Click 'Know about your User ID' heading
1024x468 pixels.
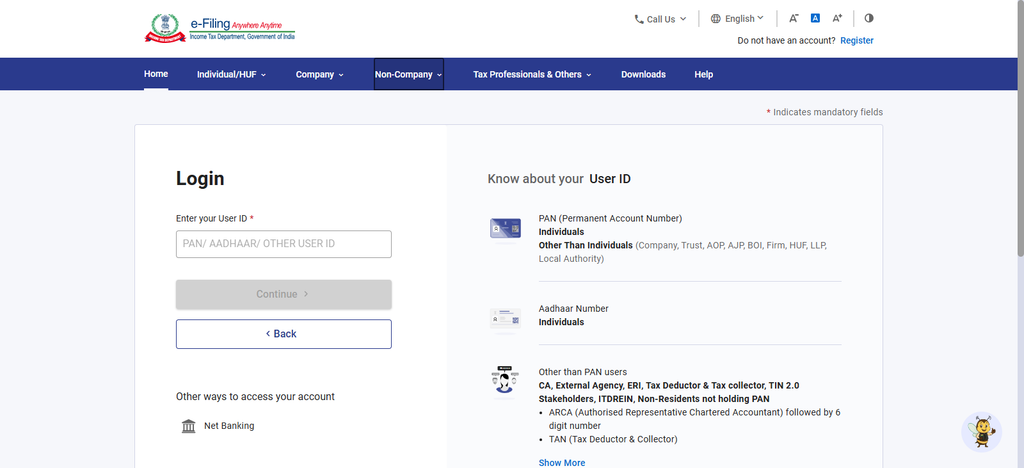[559, 179]
